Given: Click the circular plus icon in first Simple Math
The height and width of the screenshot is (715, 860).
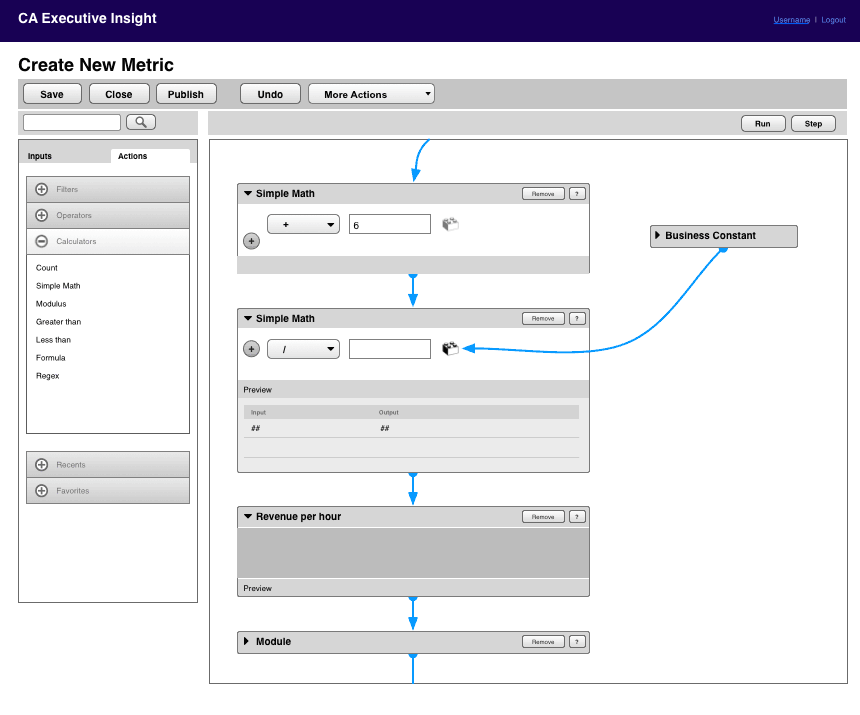Looking at the screenshot, I should click(251, 241).
